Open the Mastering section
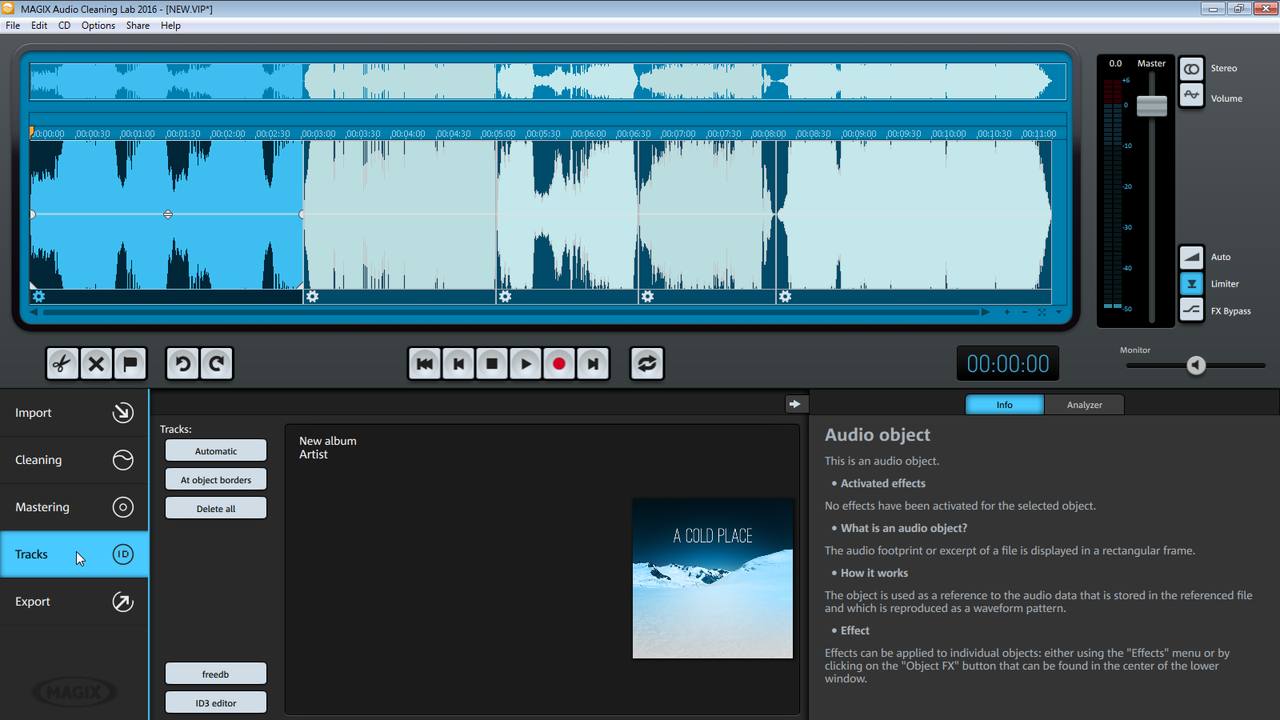The width and height of the screenshot is (1280, 720). point(74,507)
